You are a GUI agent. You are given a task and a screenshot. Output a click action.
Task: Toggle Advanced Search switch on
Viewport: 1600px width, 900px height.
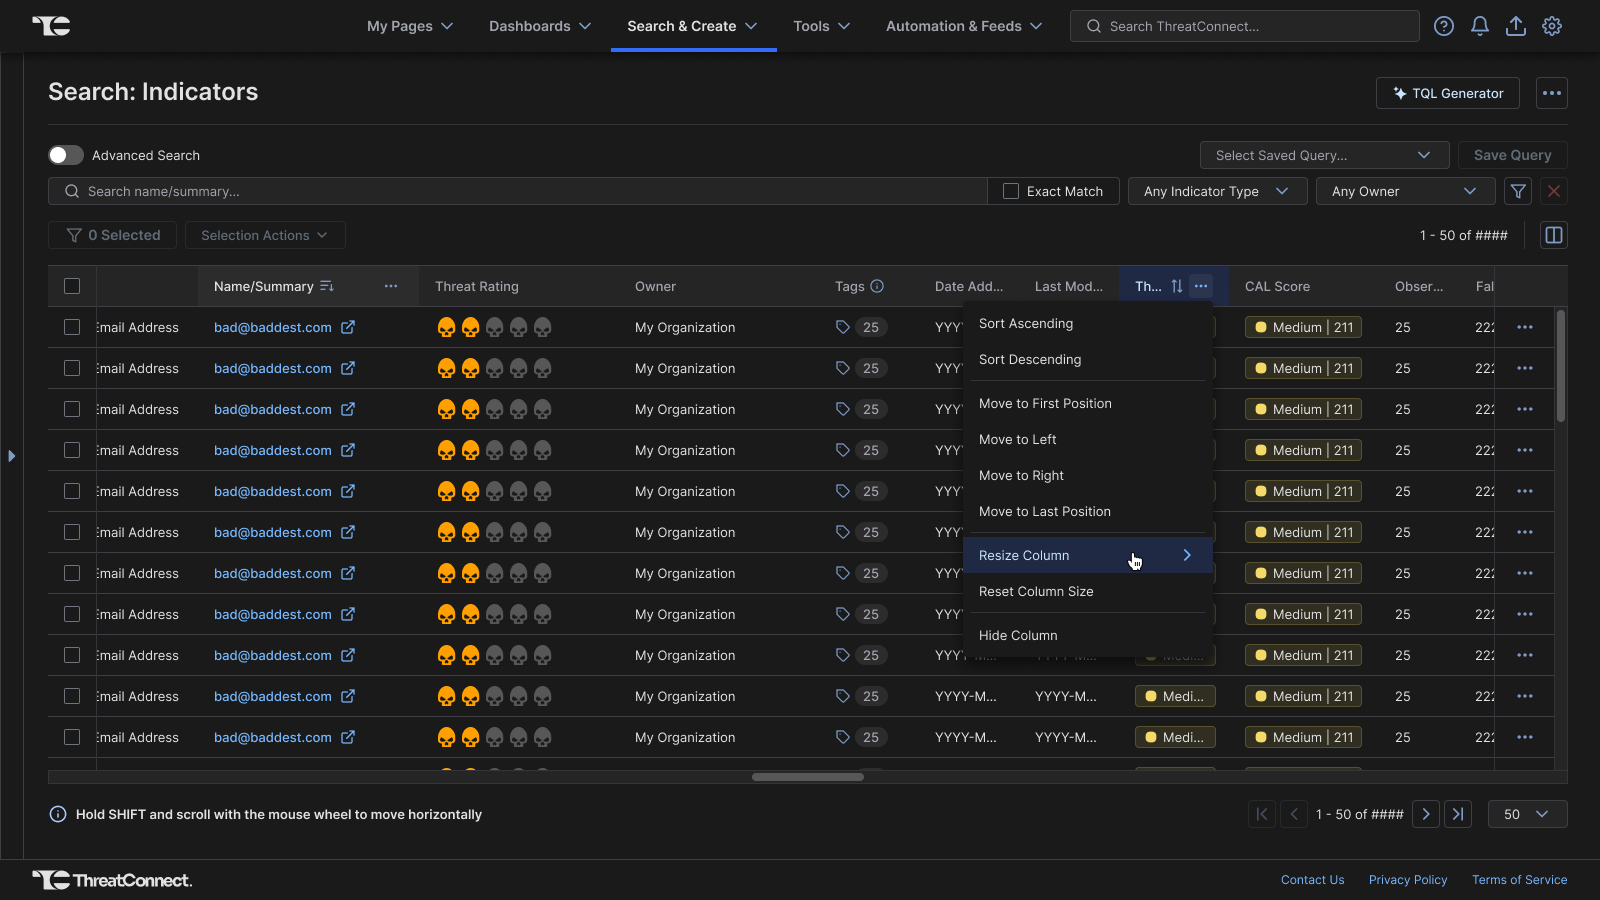66,155
